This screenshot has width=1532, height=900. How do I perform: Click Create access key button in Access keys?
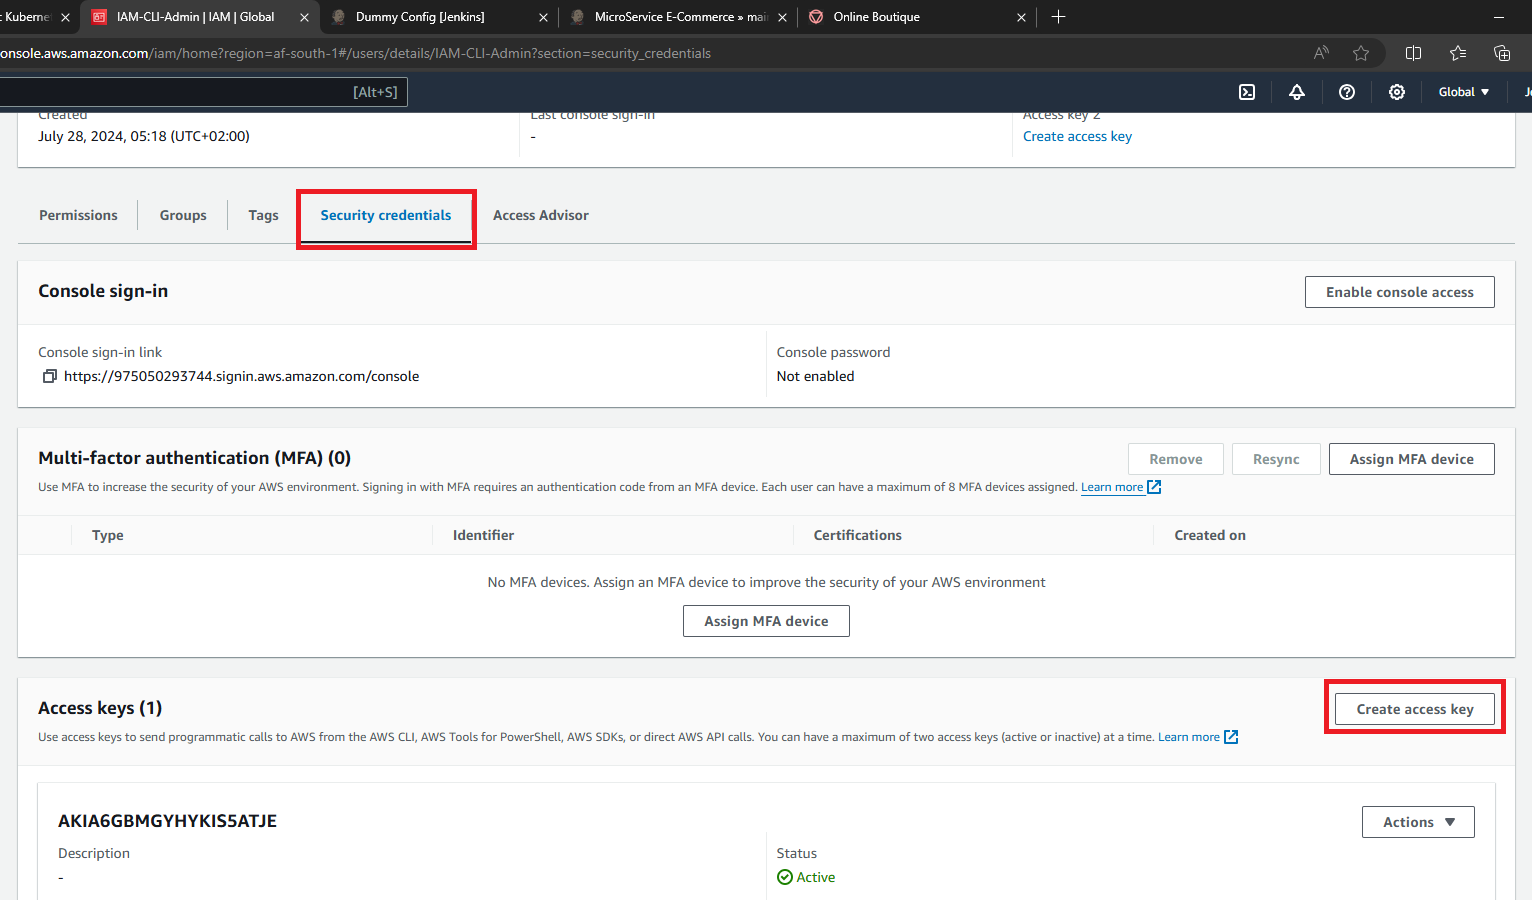point(1415,709)
